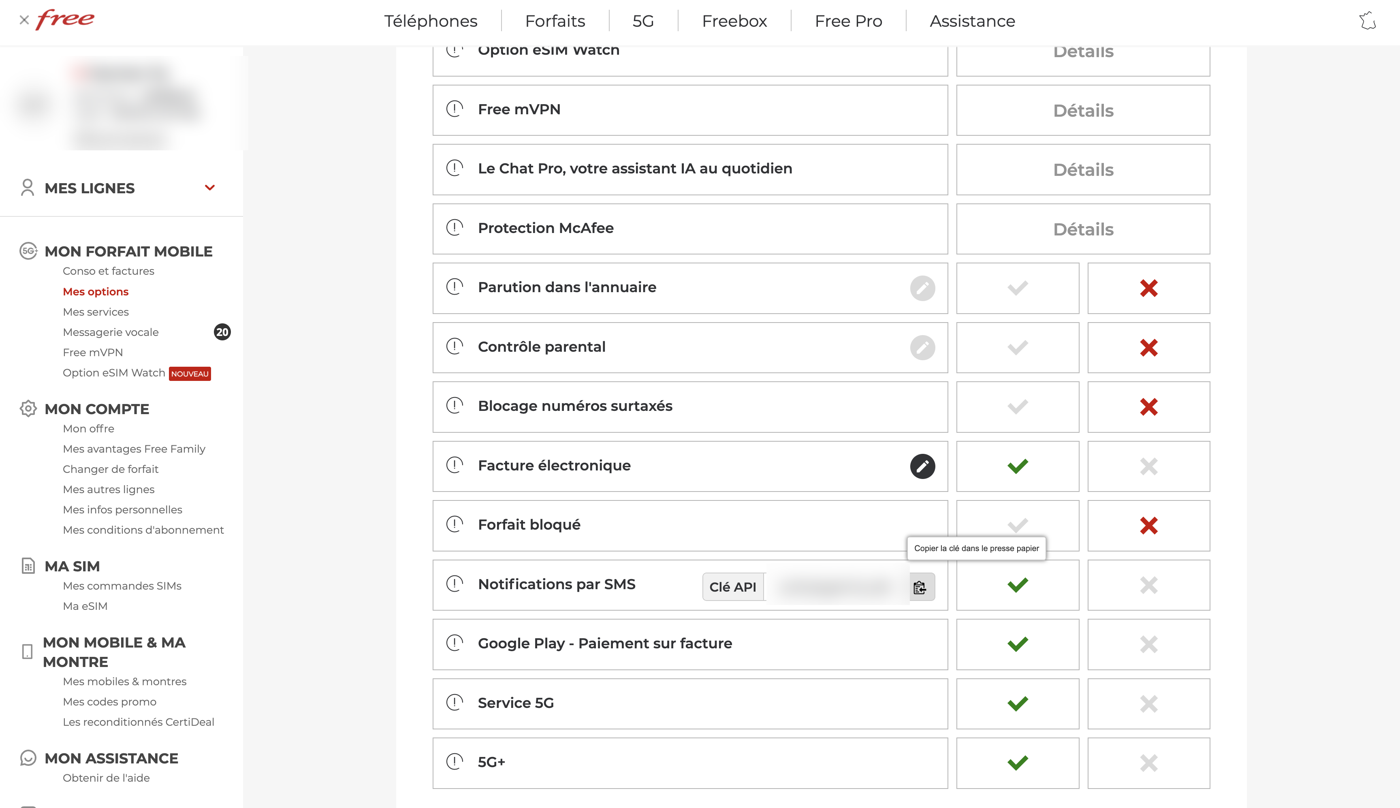Screen dimensions: 1400x808
Task: Go to the Forfaits menu
Action: coord(555,21)
